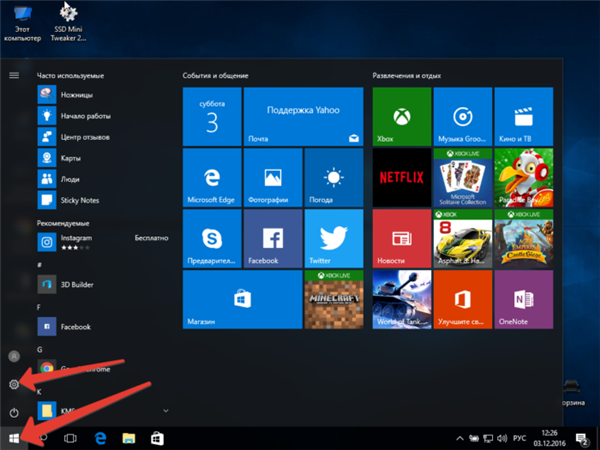
Task: Open the Кино и ТВ tile
Action: click(523, 116)
